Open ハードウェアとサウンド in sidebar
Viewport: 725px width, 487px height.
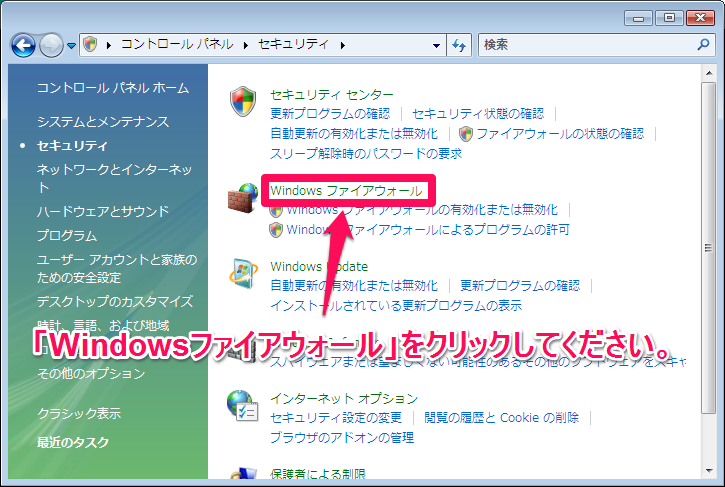pos(103,211)
